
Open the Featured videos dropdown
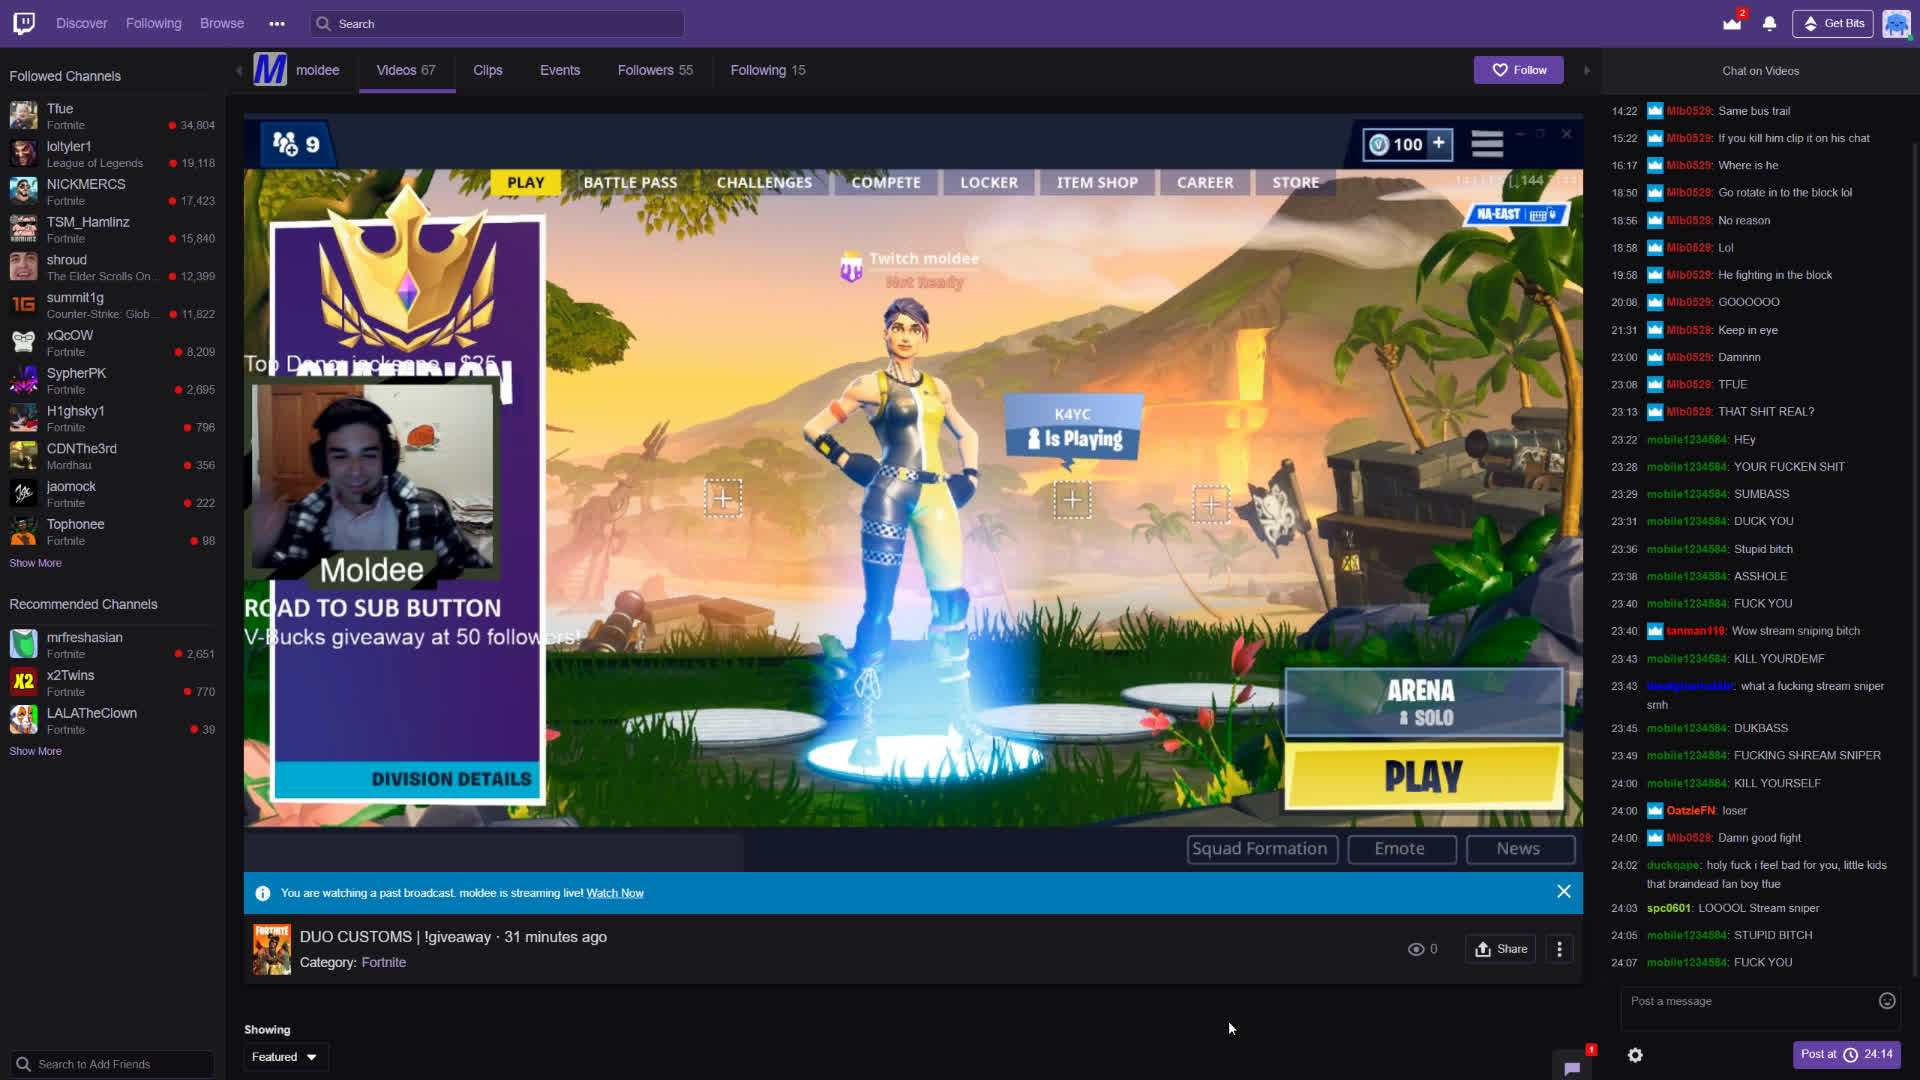[285, 1057]
